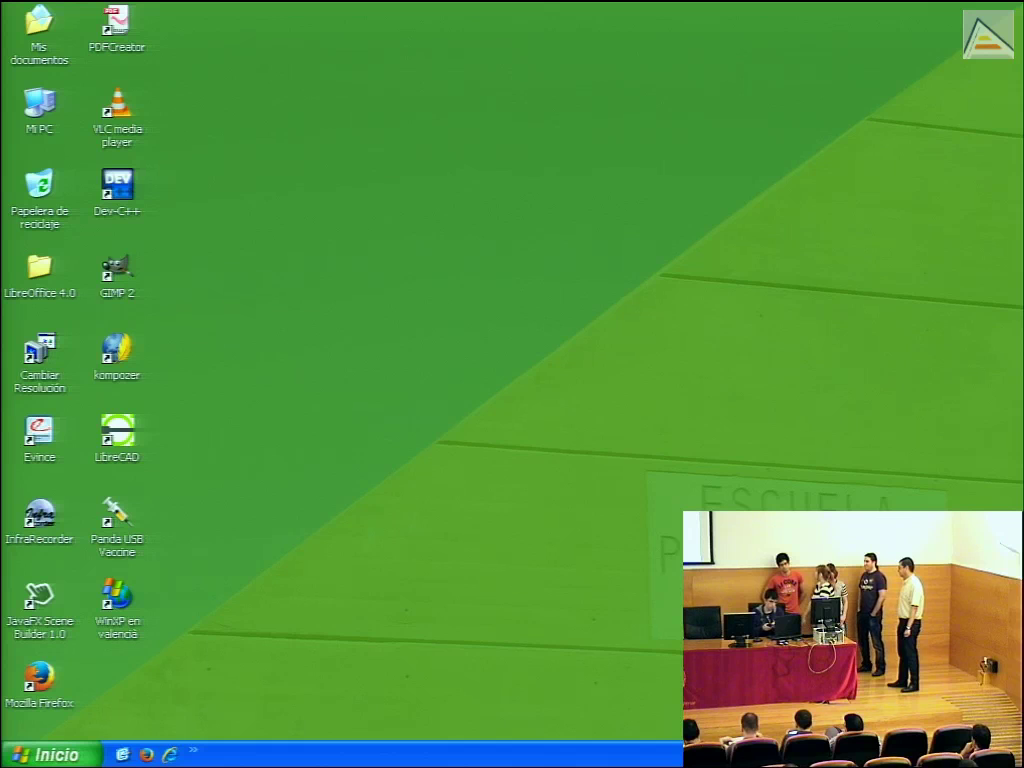Screen dimensions: 1024x768
Task: Open VLC media player shortcut
Action: [117, 103]
